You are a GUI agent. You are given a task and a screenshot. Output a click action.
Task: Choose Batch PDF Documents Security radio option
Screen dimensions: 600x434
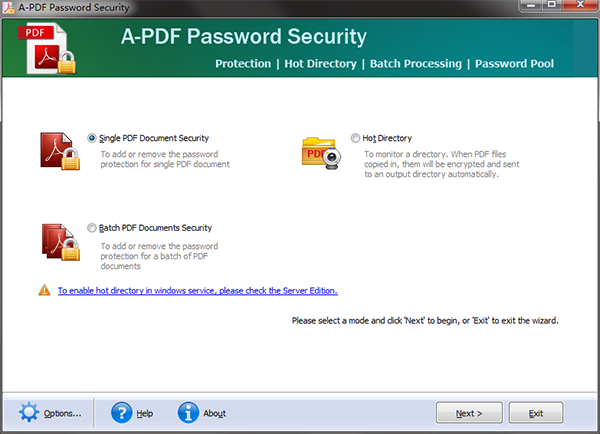tap(93, 228)
